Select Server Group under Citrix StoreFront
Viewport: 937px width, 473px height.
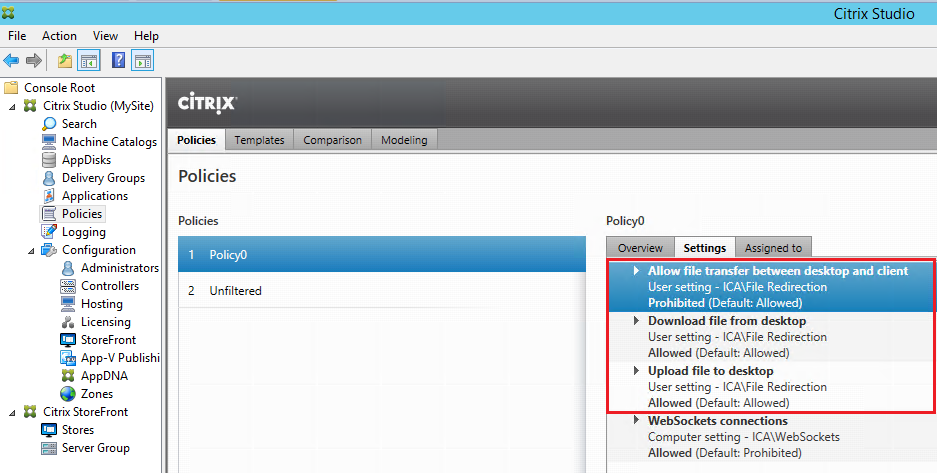coord(96,448)
